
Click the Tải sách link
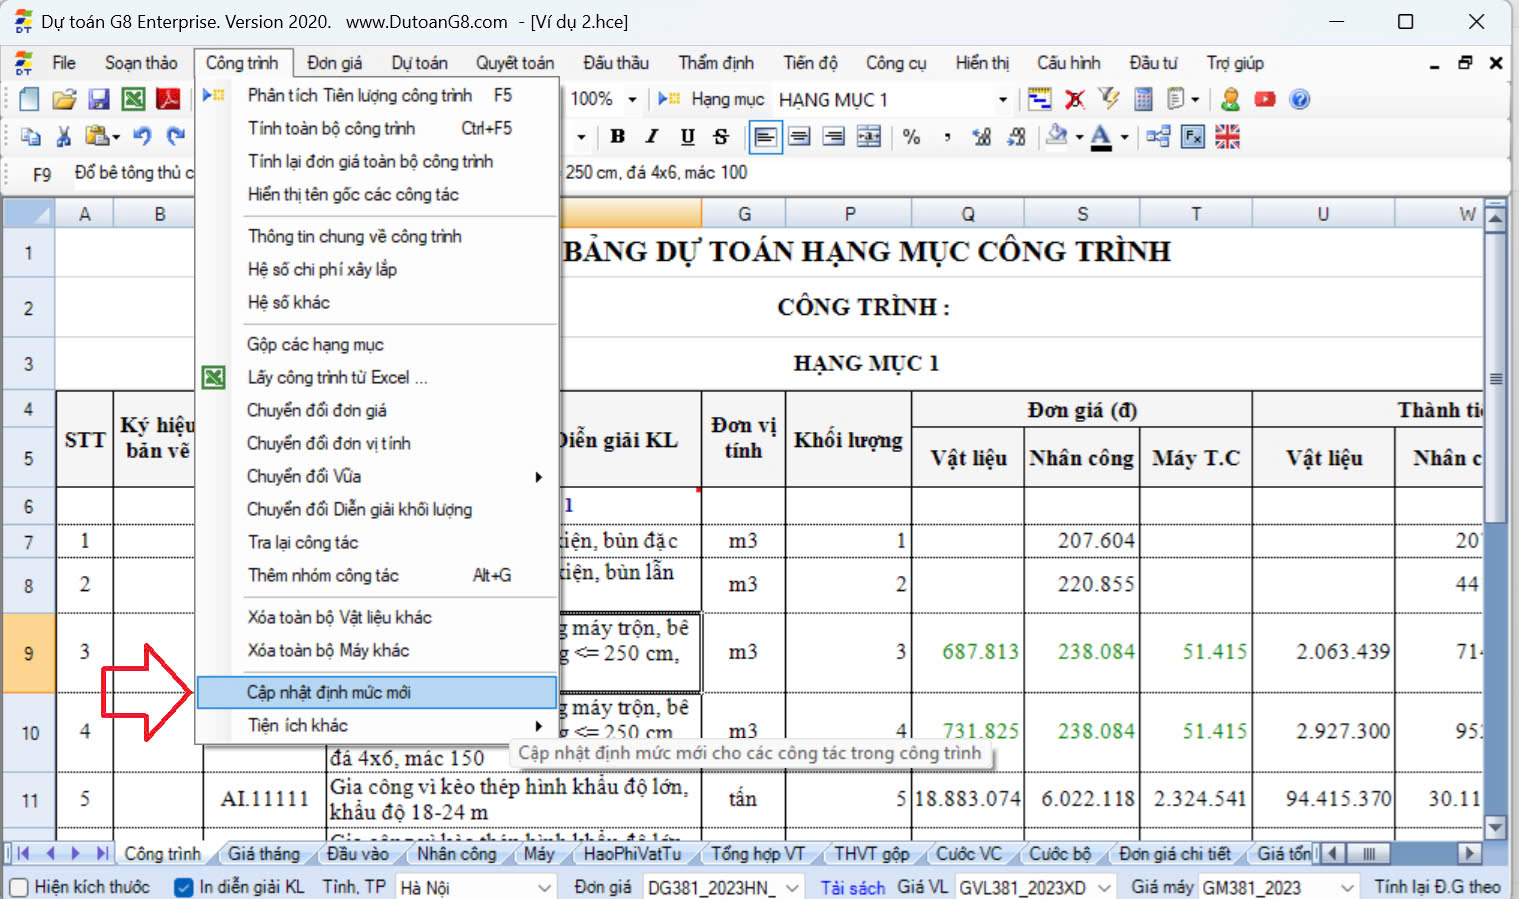point(852,887)
